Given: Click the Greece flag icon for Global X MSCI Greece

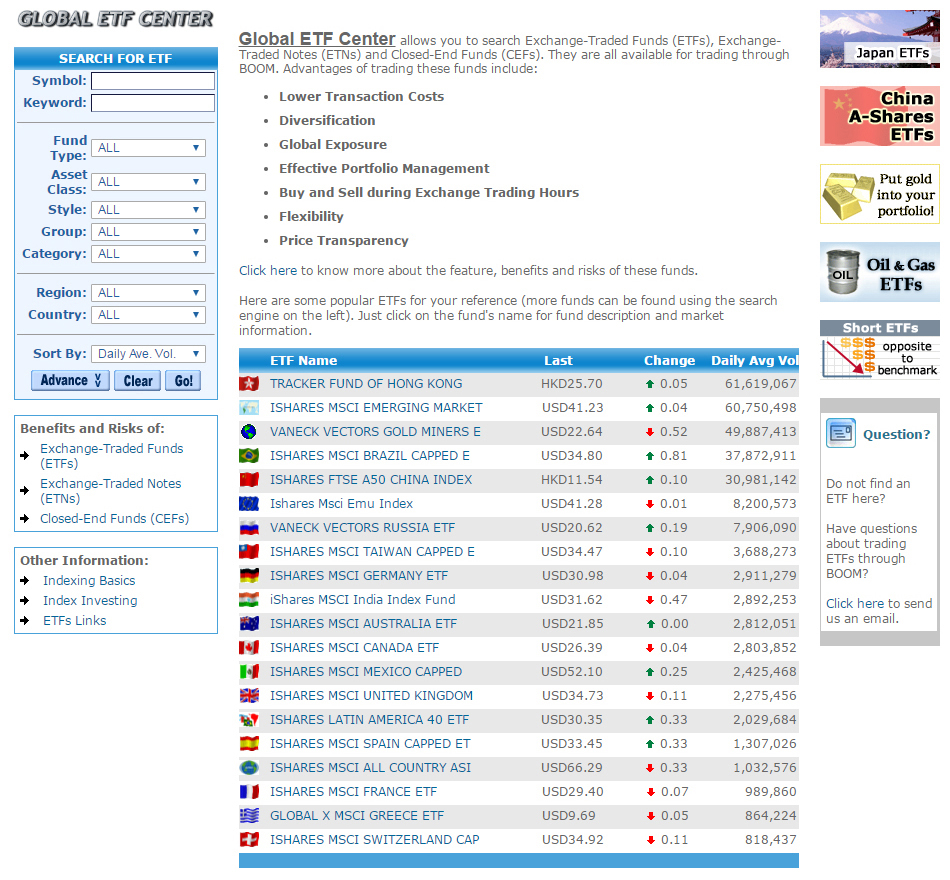Looking at the screenshot, I should coord(249,816).
